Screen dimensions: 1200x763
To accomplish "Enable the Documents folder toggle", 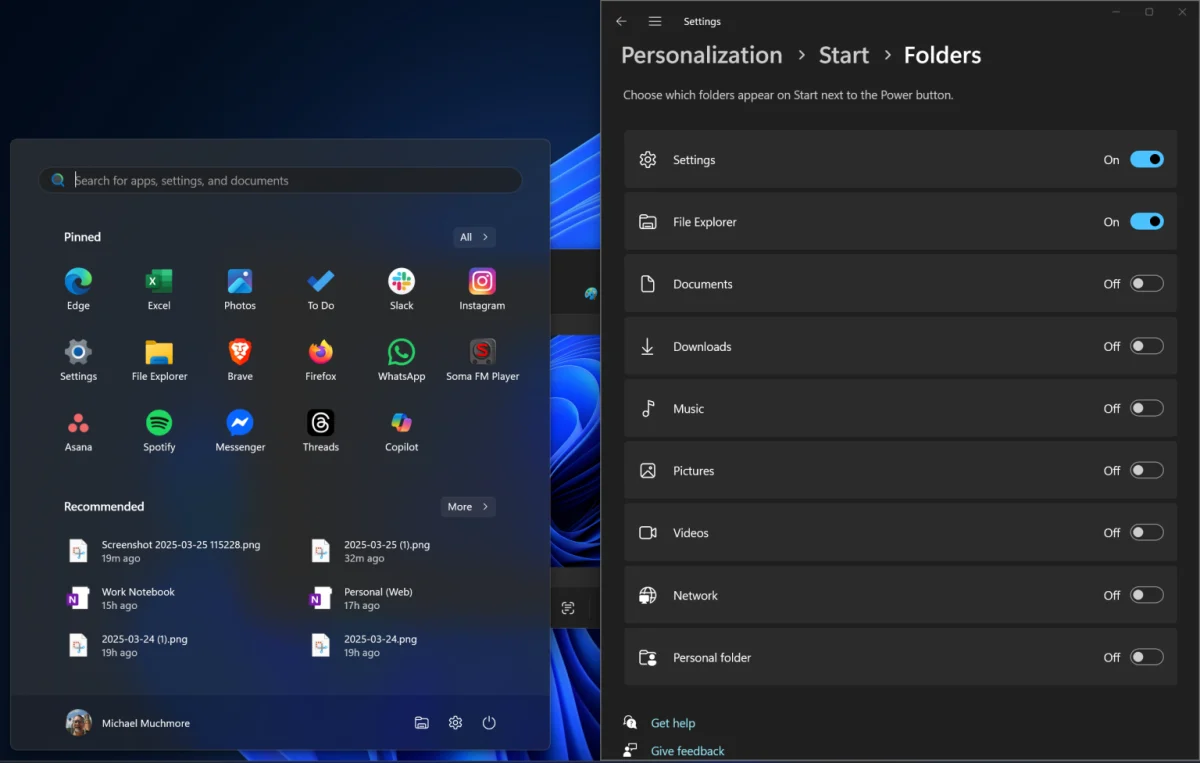I will [1146, 284].
